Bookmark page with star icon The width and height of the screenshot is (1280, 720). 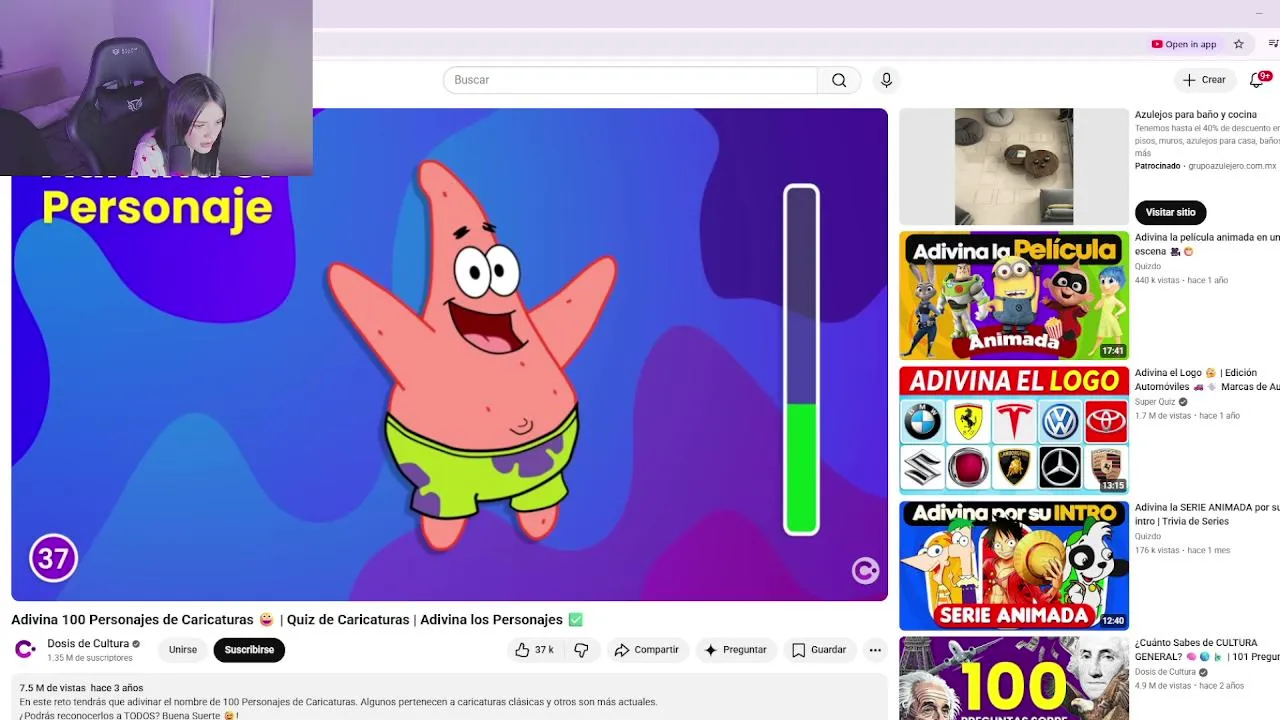coord(1238,44)
